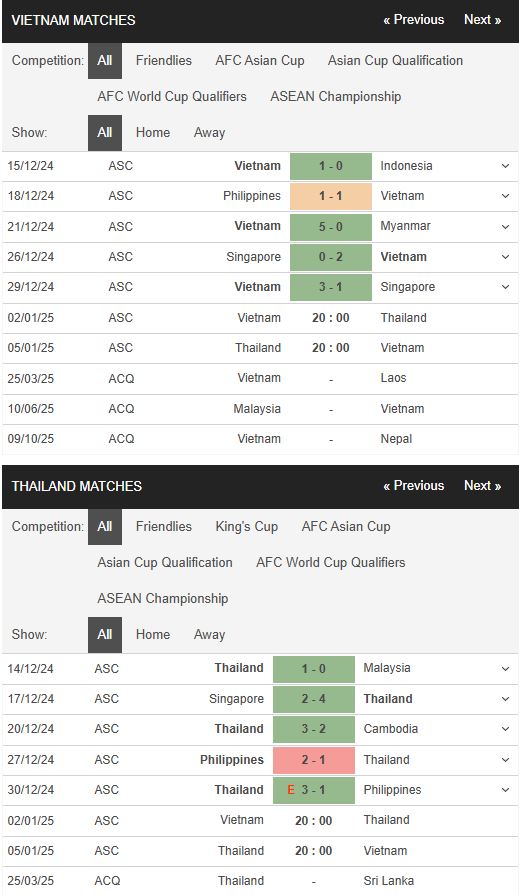This screenshot has height=895, width=521.
Task: Expand Philippines vs Vietnam 1-1 match row chevron
Action: tap(505, 196)
